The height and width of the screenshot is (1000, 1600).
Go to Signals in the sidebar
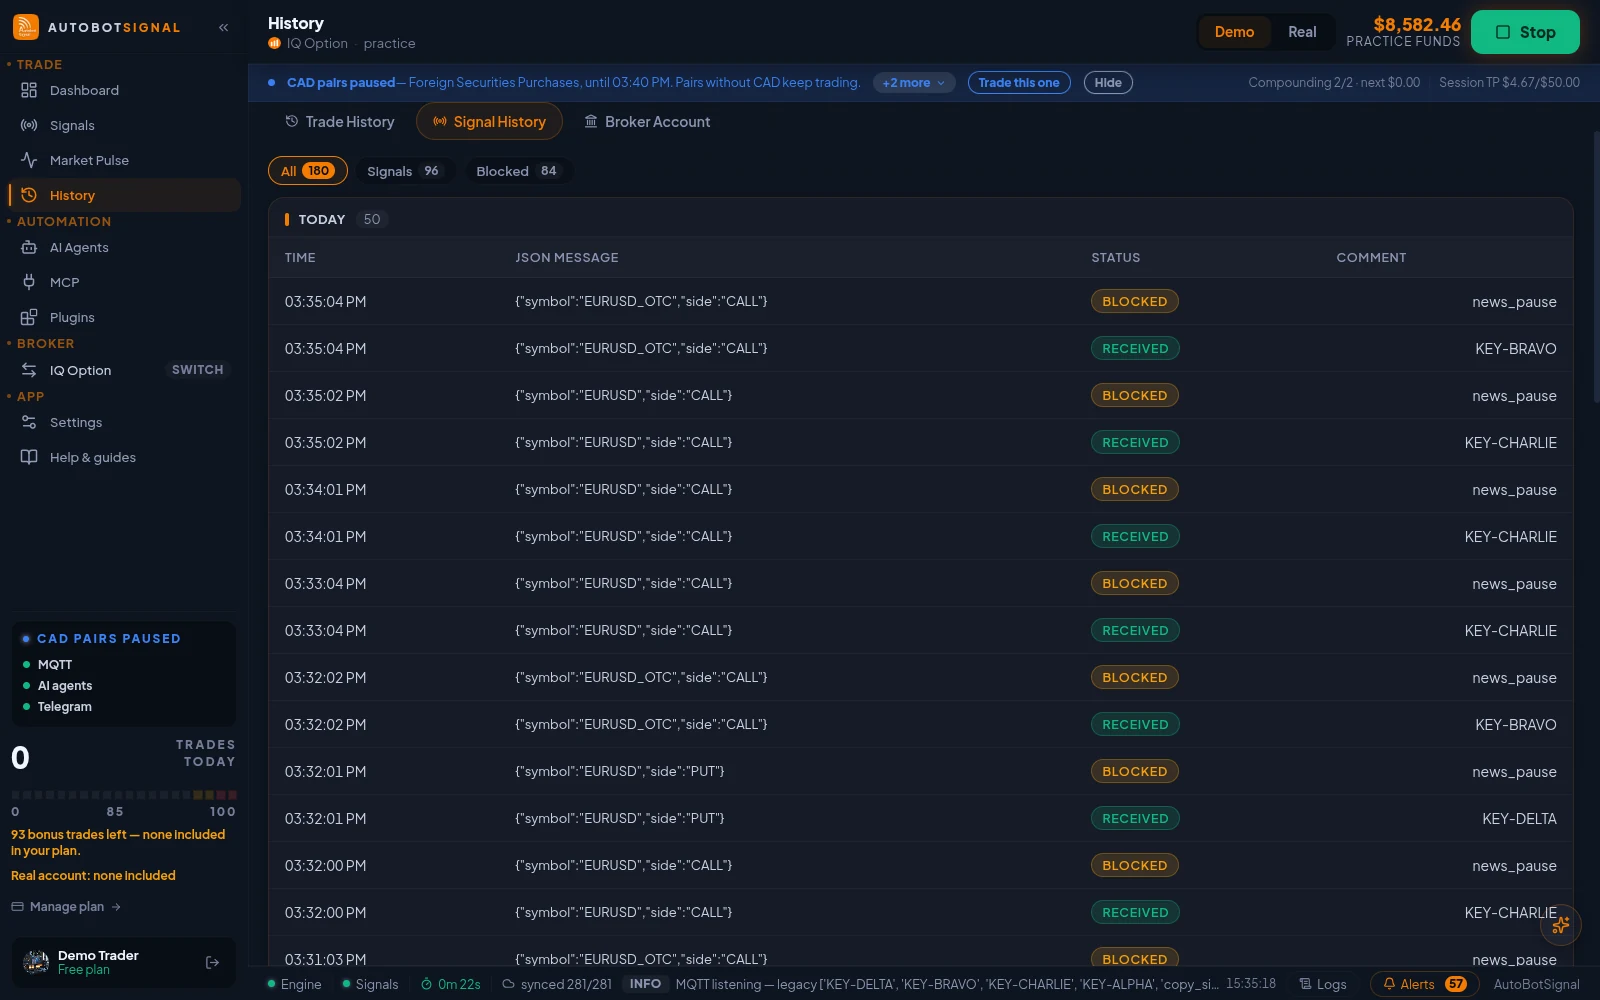[124, 125]
